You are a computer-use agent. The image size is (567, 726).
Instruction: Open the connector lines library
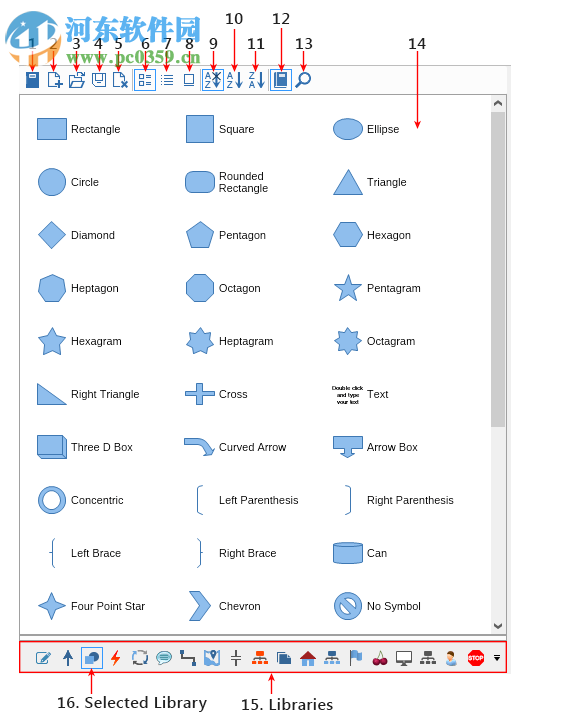(188, 657)
